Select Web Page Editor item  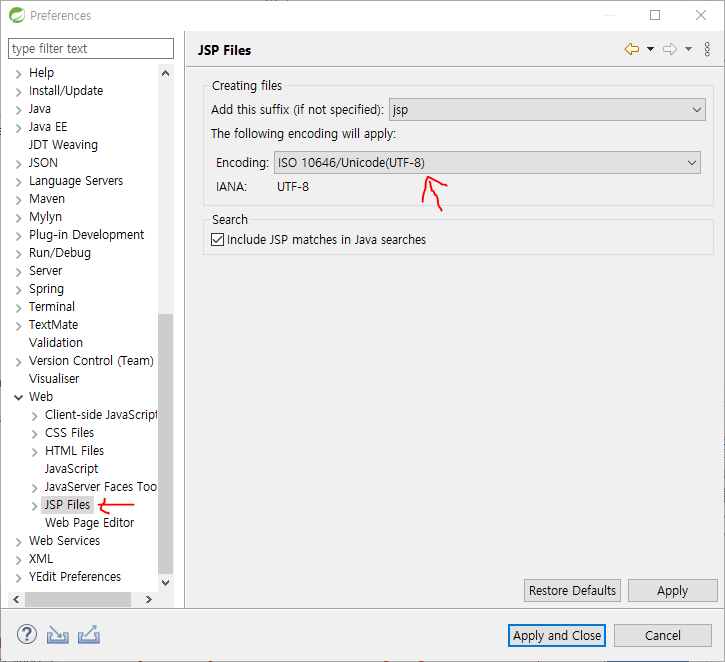(x=89, y=523)
